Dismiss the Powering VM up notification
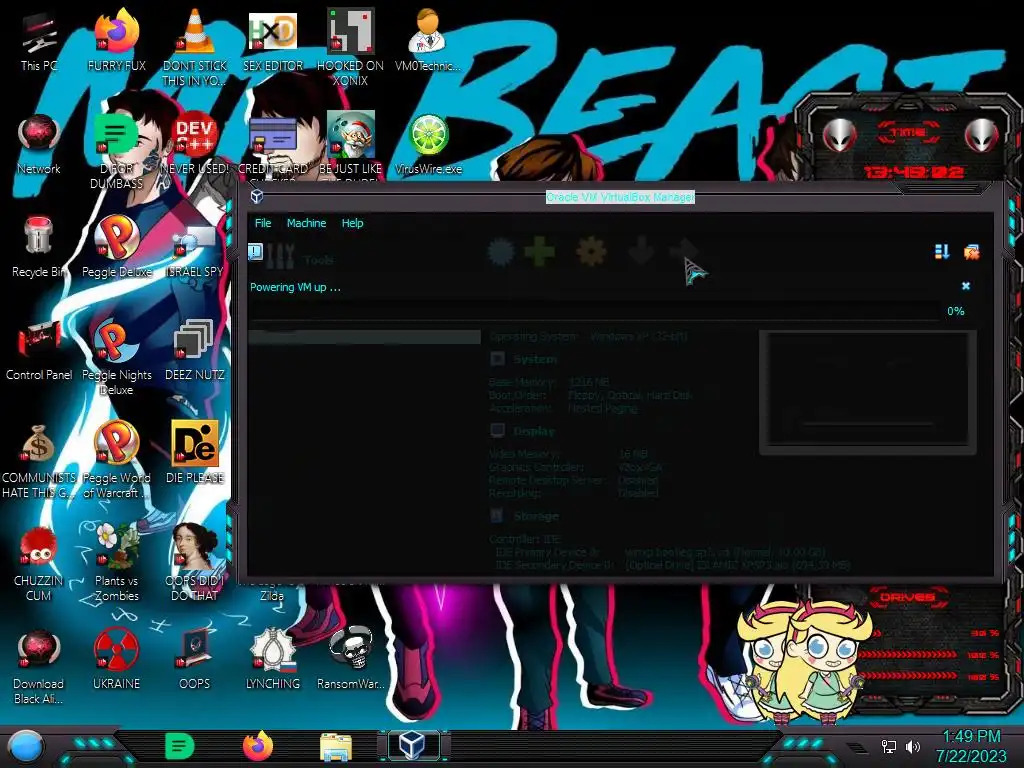Viewport: 1024px width, 768px height. point(966,286)
